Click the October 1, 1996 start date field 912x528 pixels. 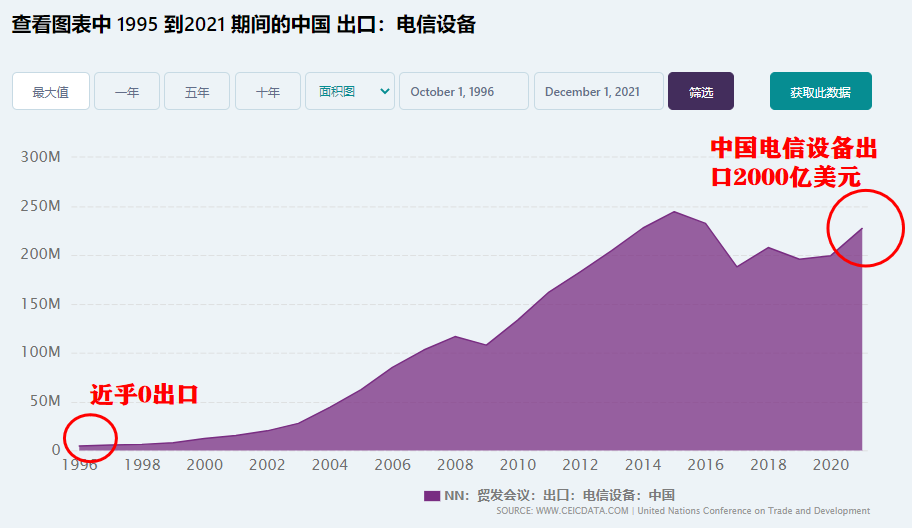coord(463,92)
